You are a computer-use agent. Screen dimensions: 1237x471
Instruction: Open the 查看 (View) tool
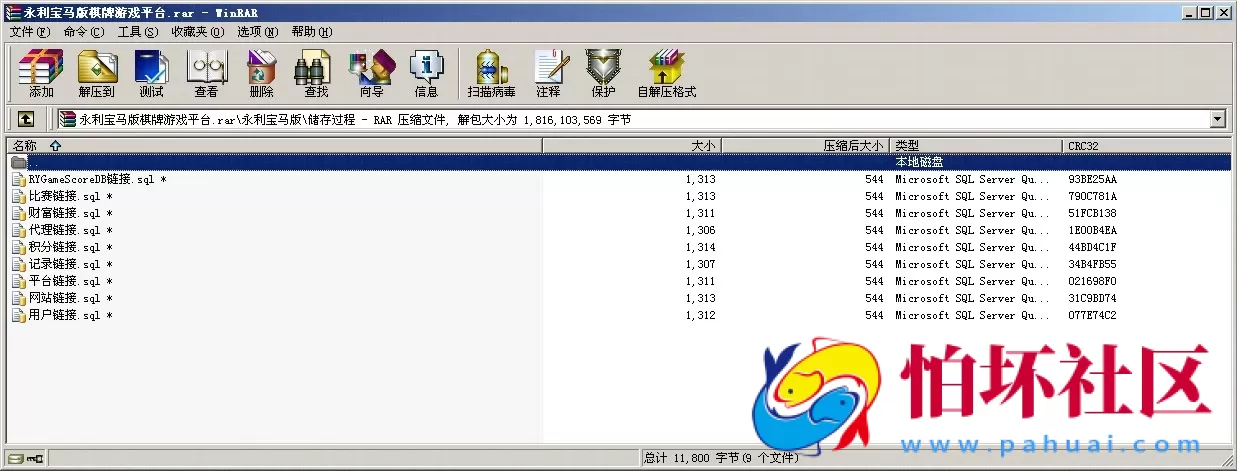206,73
